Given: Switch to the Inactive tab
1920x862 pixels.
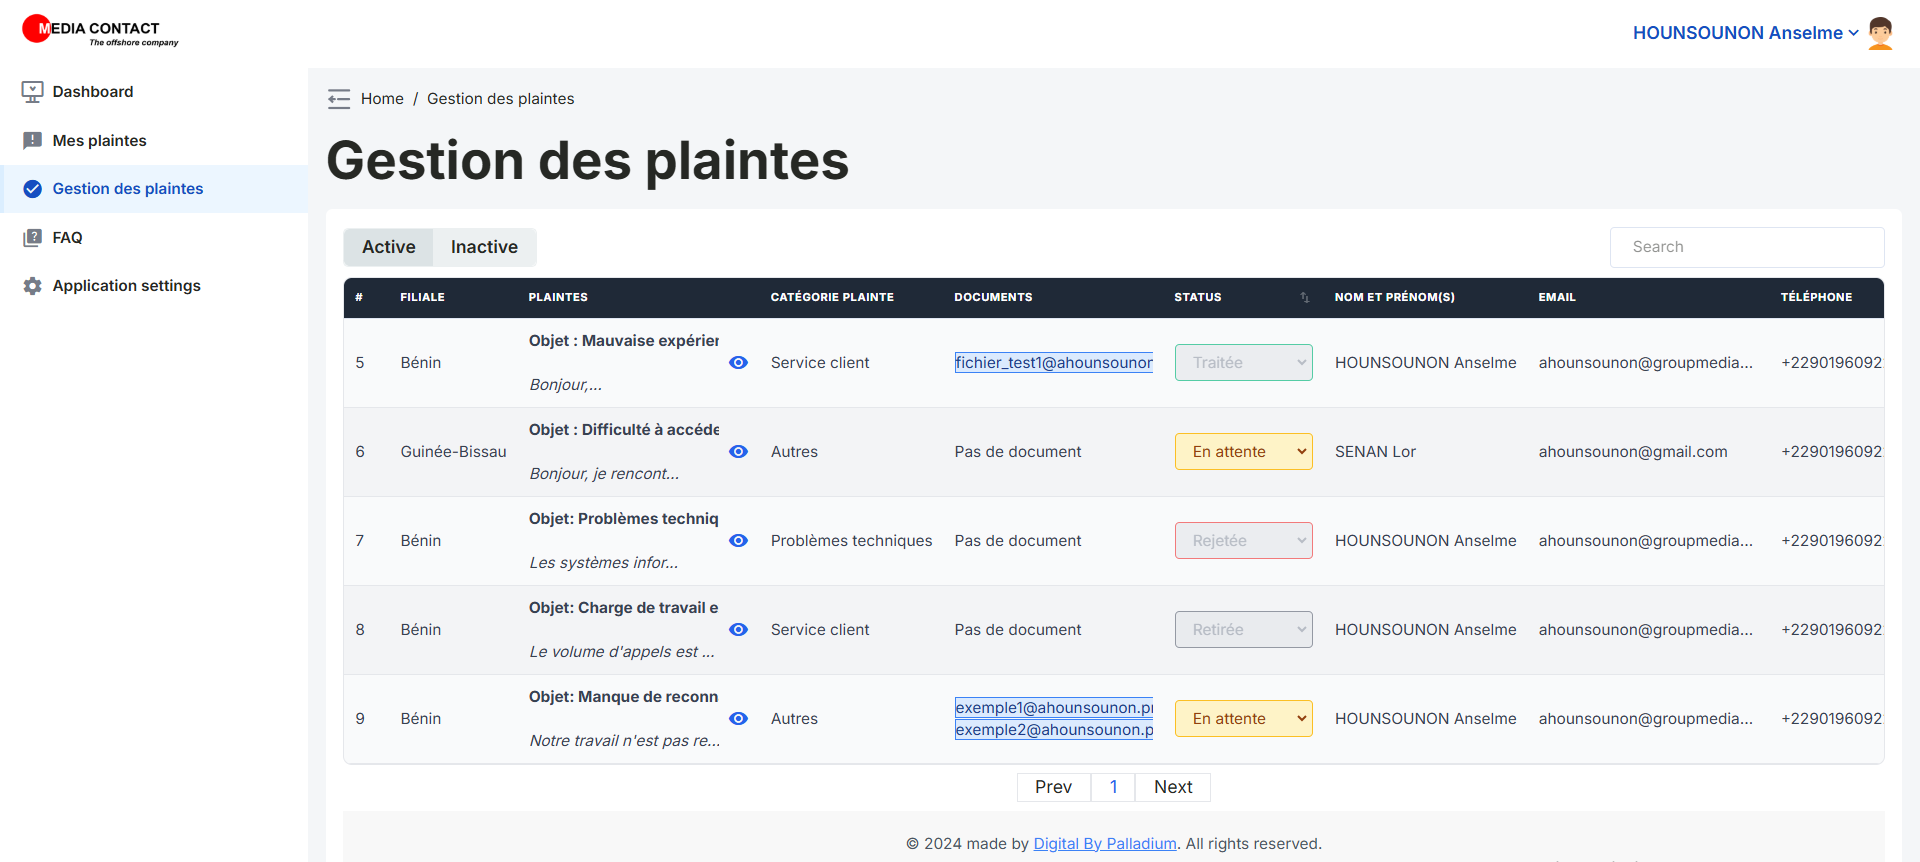Looking at the screenshot, I should [484, 247].
